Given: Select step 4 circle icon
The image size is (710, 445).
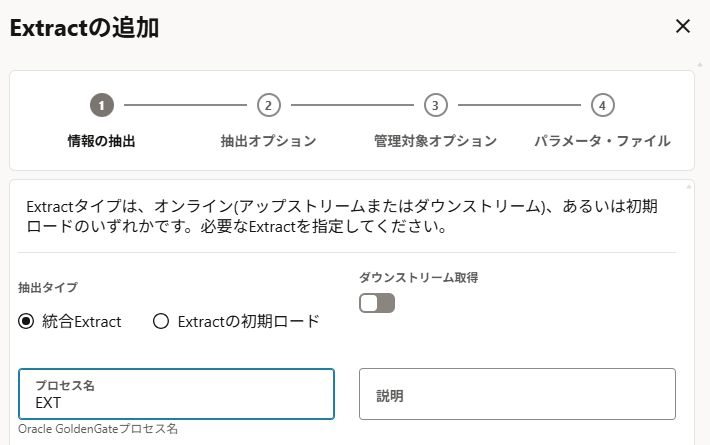Looking at the screenshot, I should (602, 105).
